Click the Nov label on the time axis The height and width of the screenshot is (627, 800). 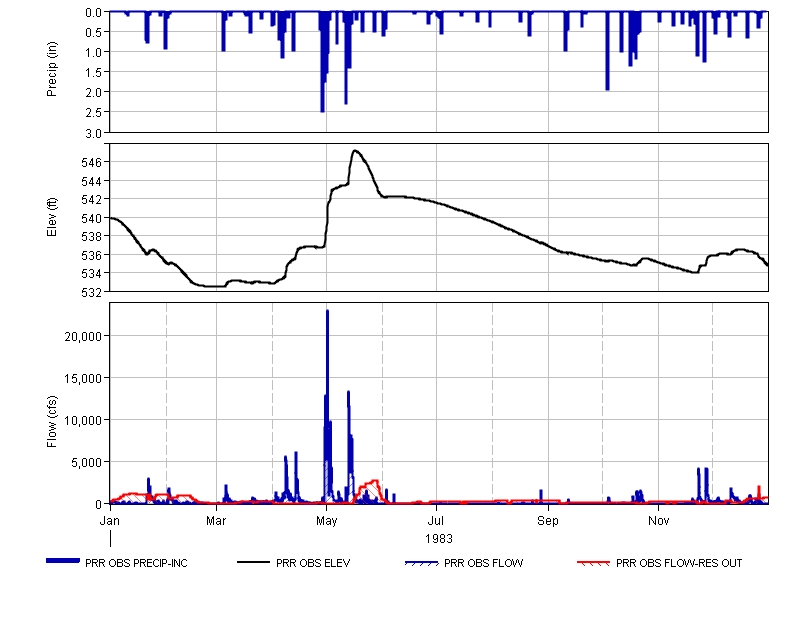[x=658, y=521]
